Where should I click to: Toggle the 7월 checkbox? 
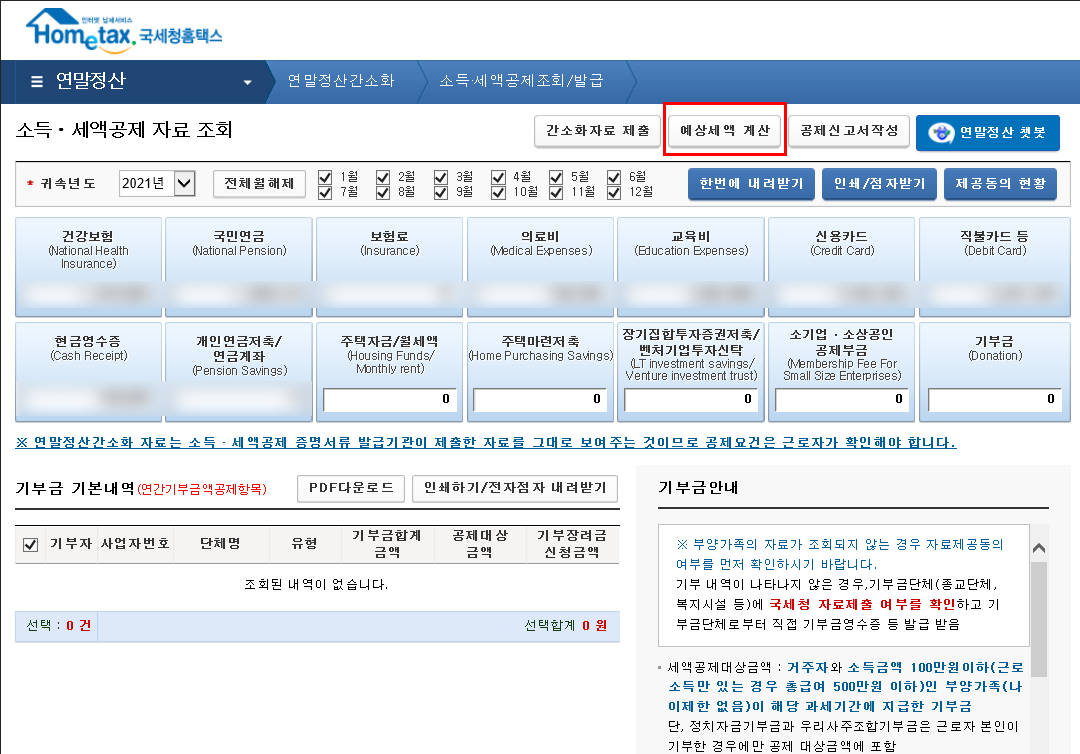[x=325, y=192]
